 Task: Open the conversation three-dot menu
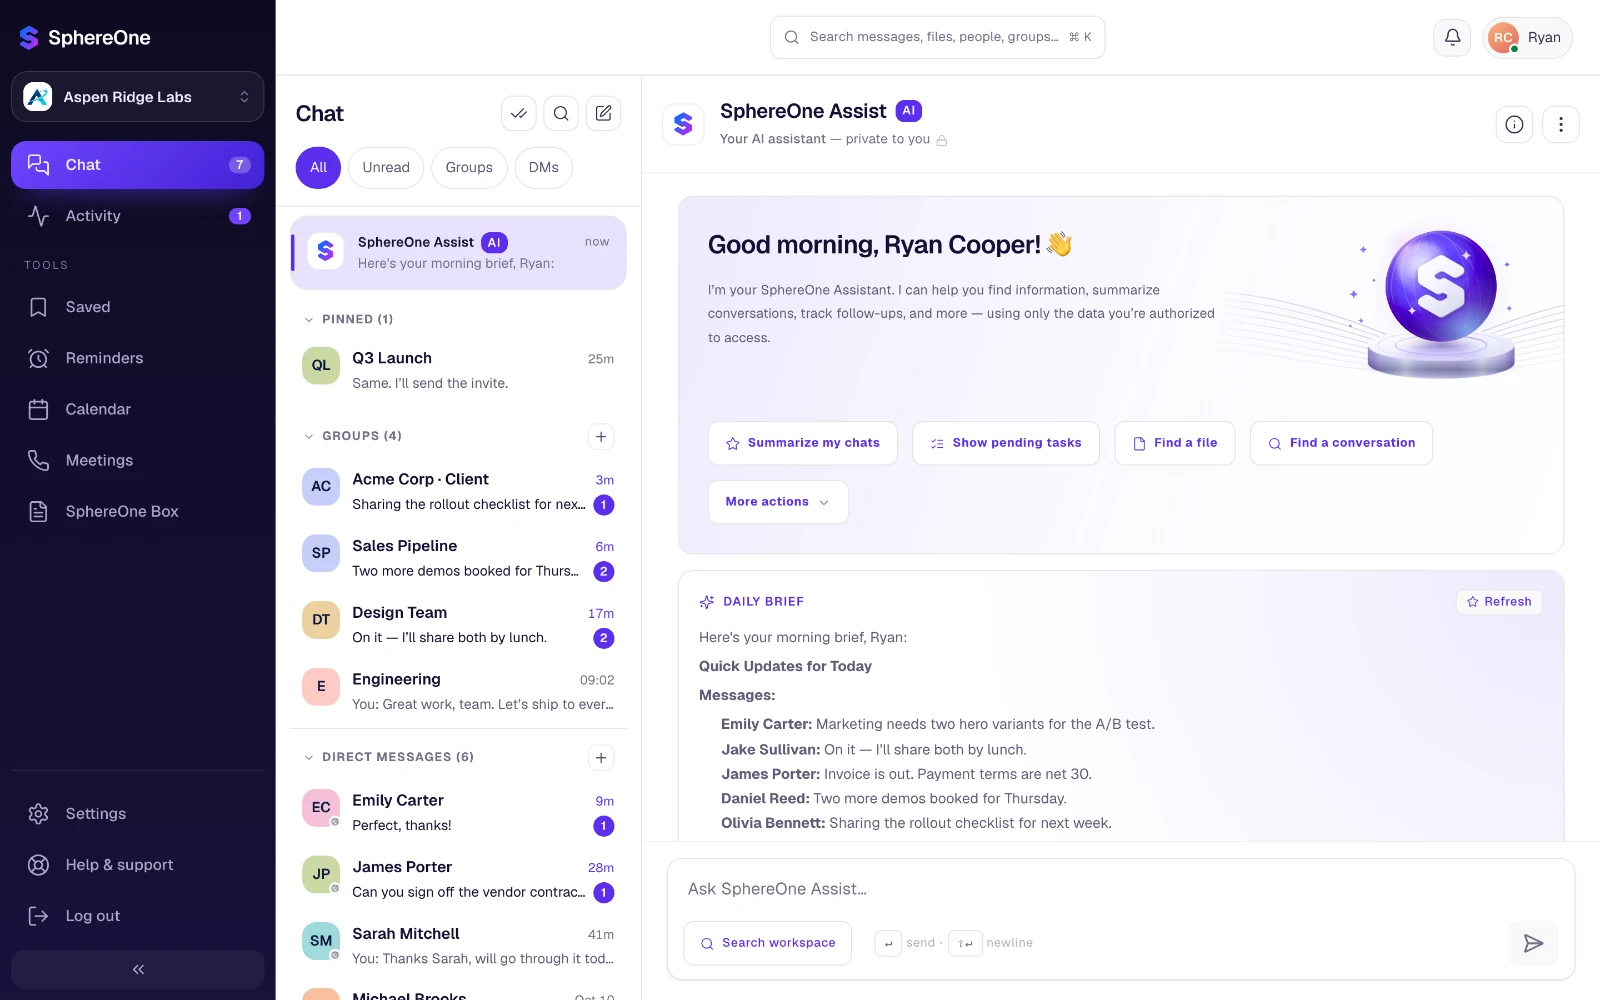point(1560,125)
